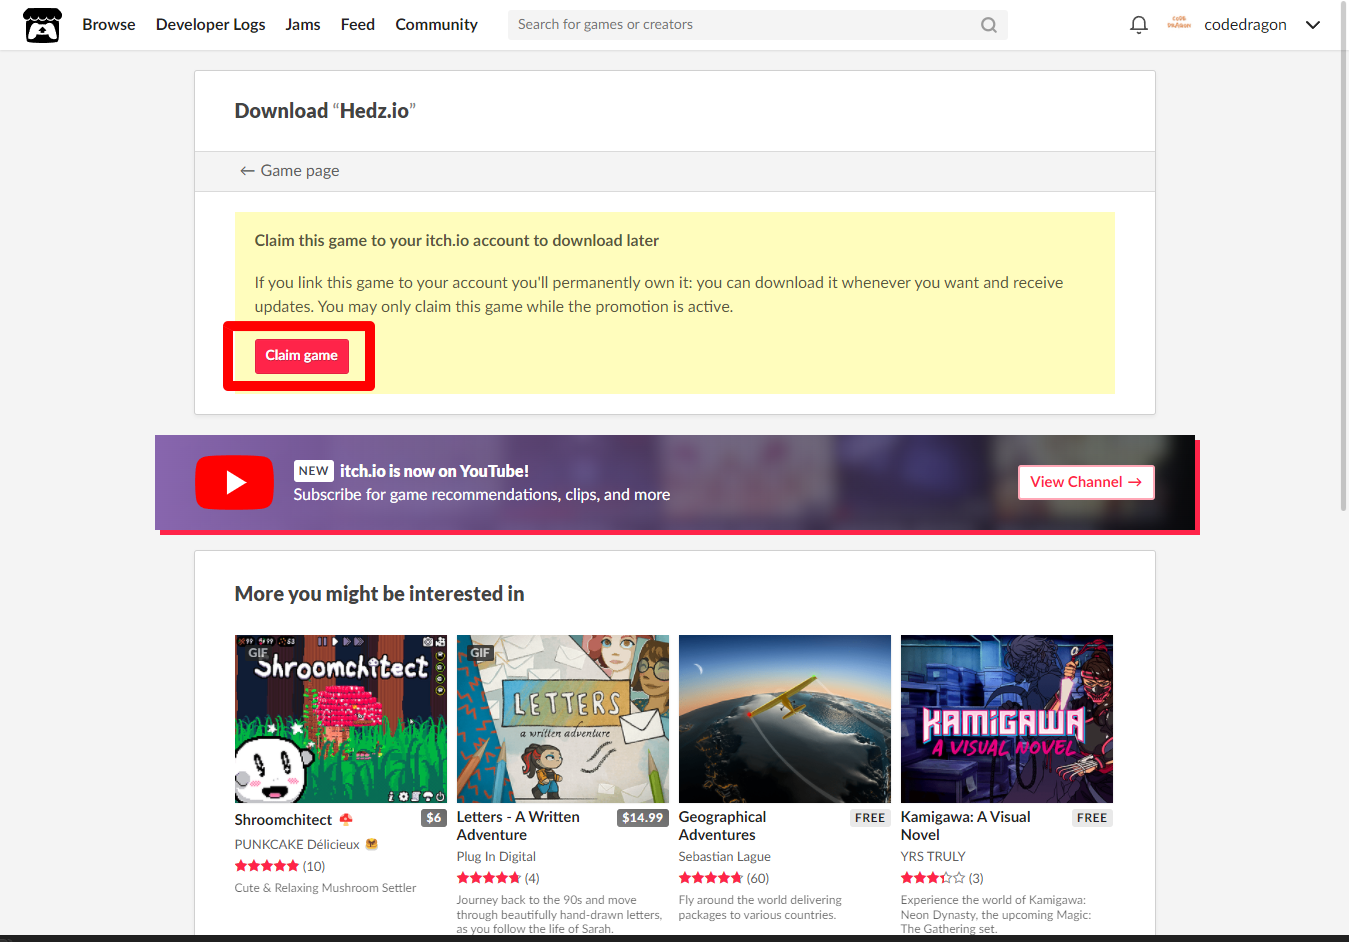
Task: Open the notifications bell
Action: 1138,25
